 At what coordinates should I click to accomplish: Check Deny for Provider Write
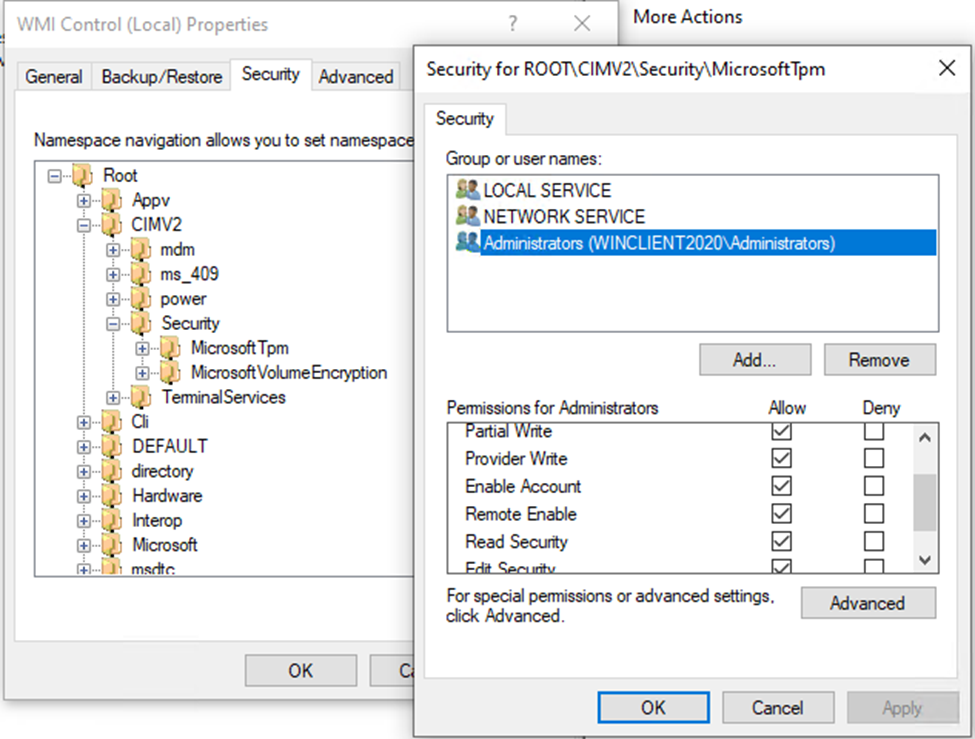tap(874, 459)
